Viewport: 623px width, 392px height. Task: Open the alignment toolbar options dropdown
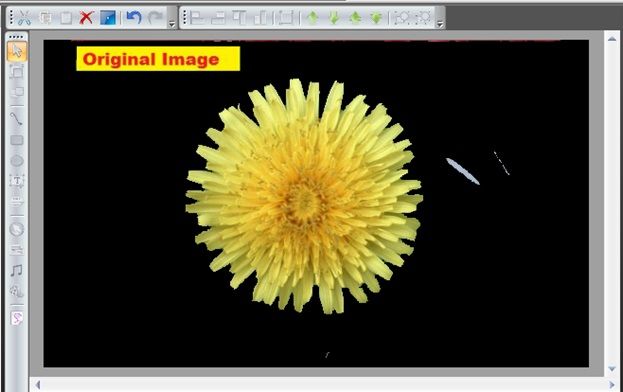(440, 24)
